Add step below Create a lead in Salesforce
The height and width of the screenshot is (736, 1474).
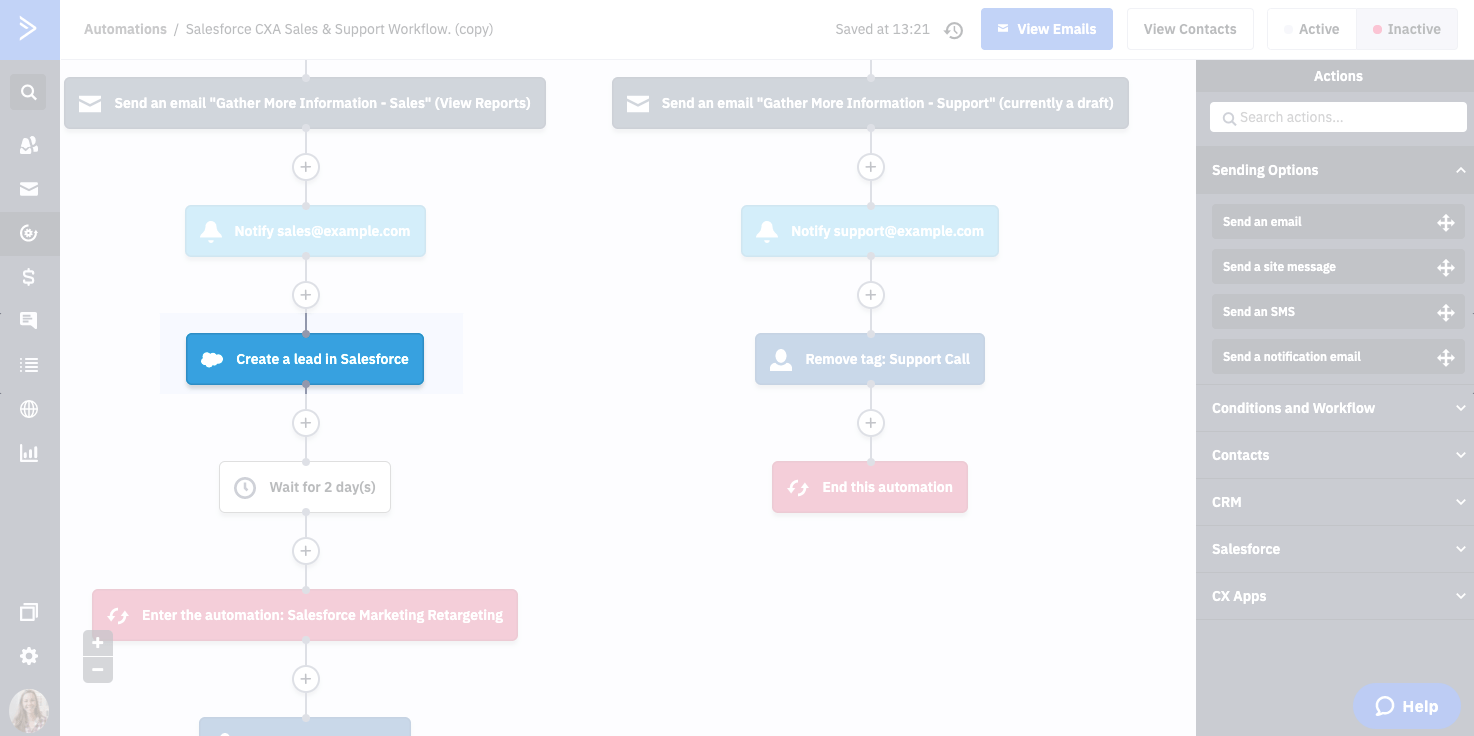tap(306, 423)
